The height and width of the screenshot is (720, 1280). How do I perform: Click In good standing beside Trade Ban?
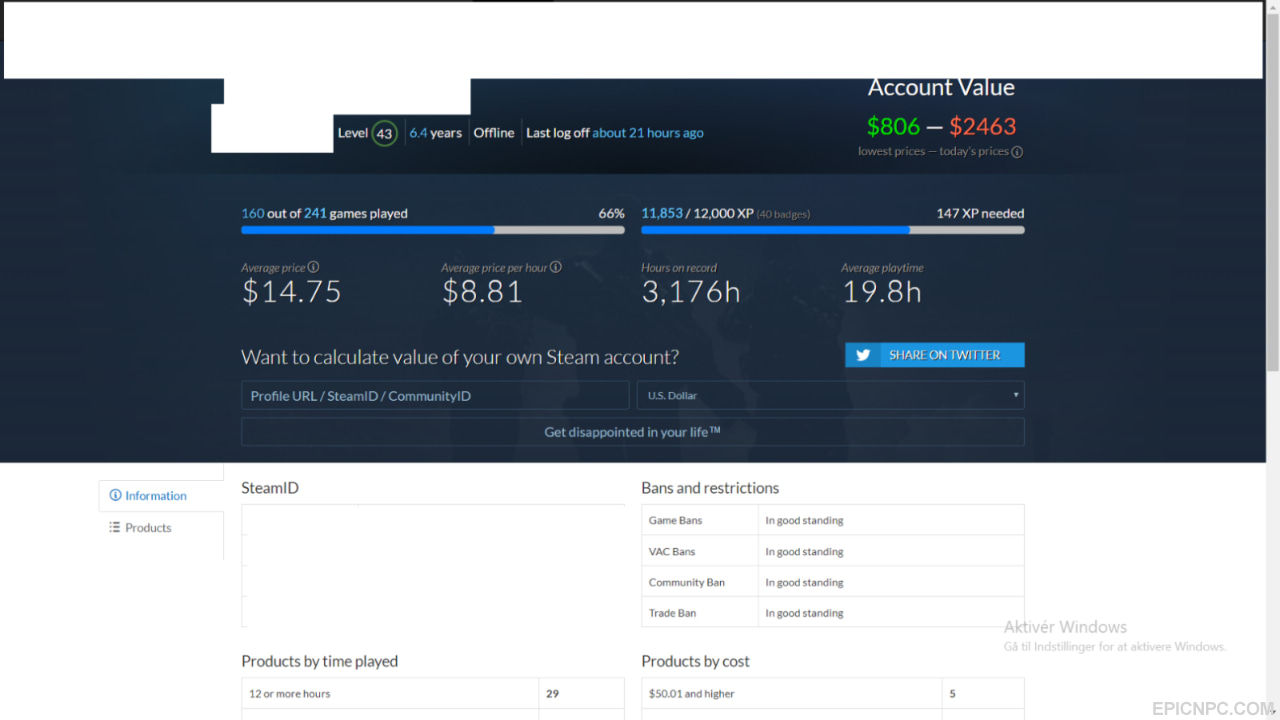pyautogui.click(x=804, y=614)
